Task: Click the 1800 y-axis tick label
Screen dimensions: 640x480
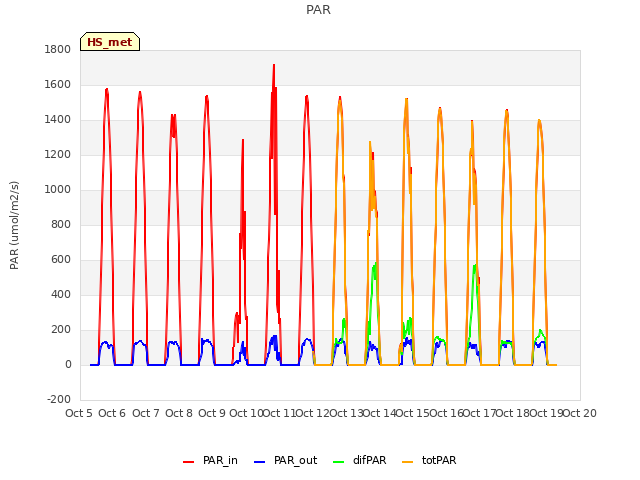Action: pos(58,49)
